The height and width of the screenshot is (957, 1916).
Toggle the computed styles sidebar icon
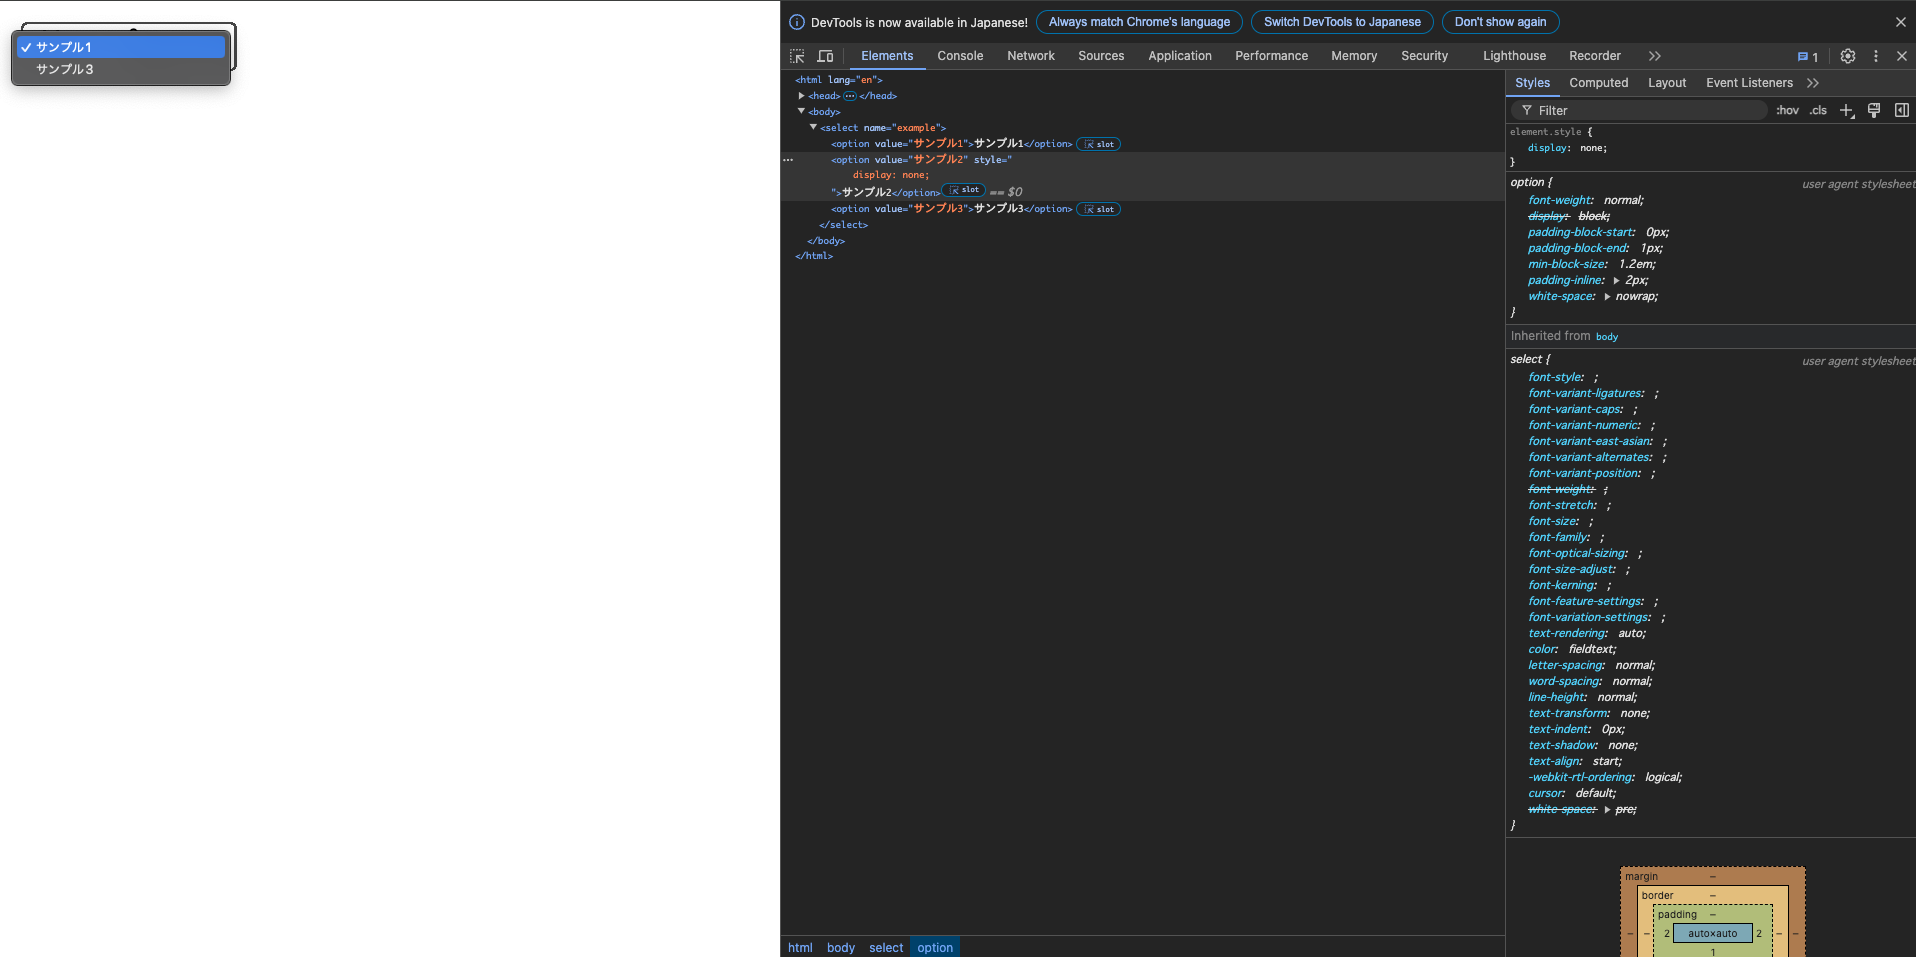pyautogui.click(x=1902, y=111)
